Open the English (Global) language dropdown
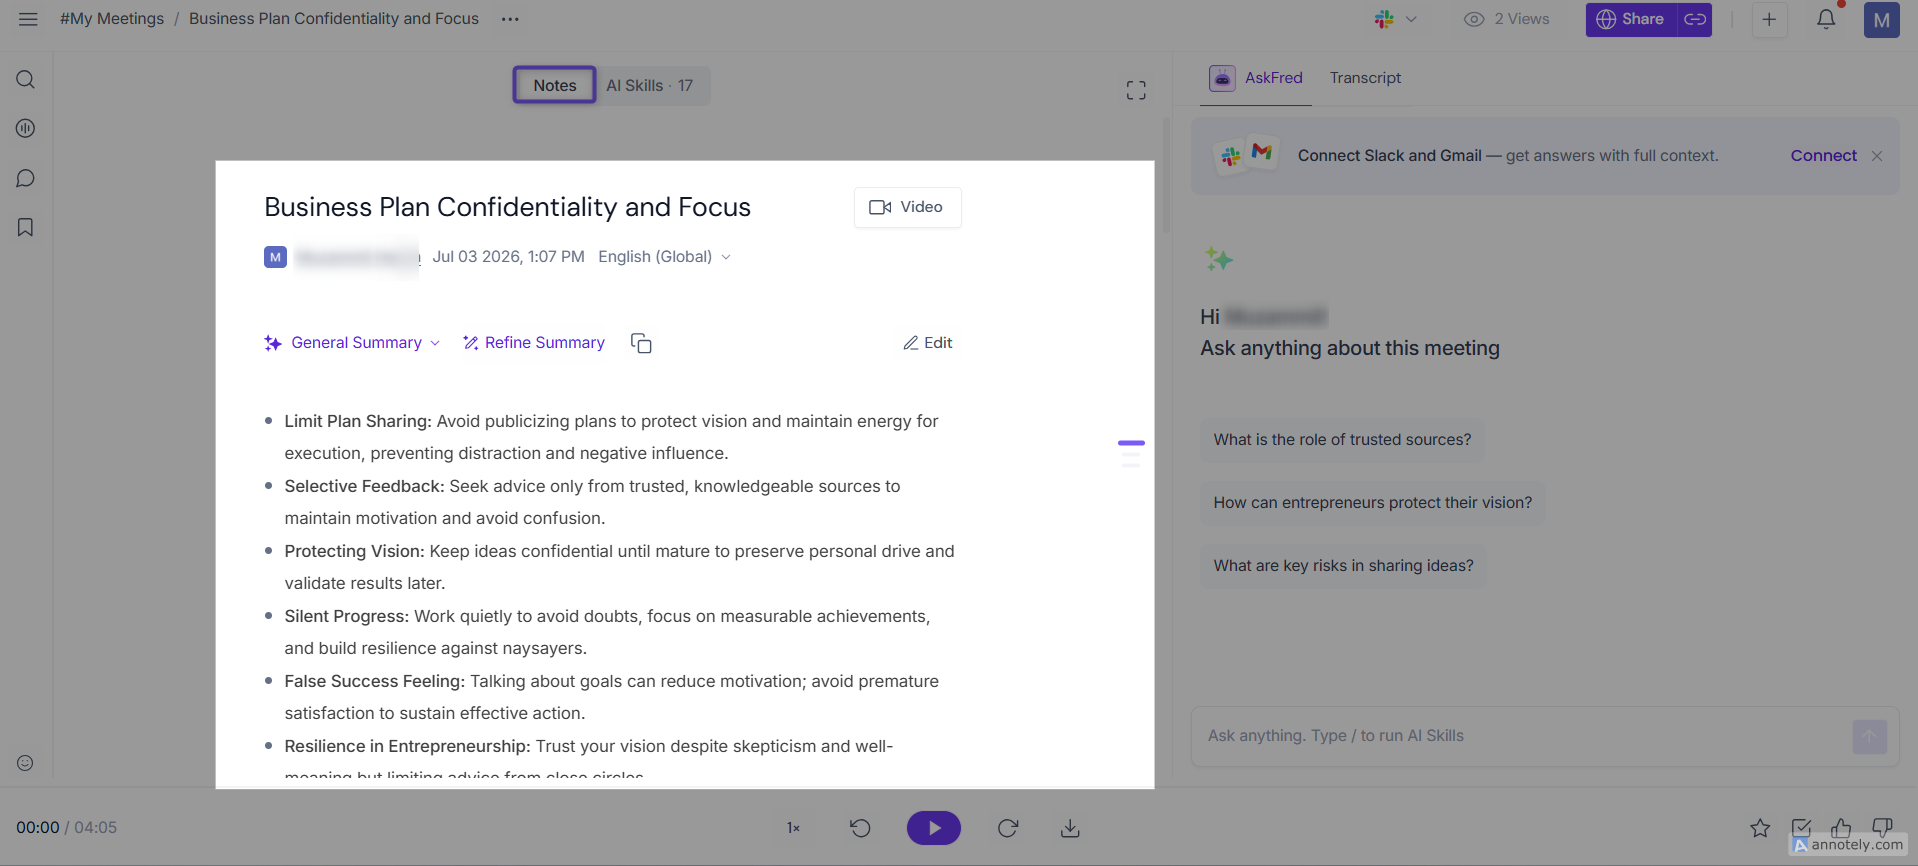Screen dimensions: 1918x866 point(664,257)
